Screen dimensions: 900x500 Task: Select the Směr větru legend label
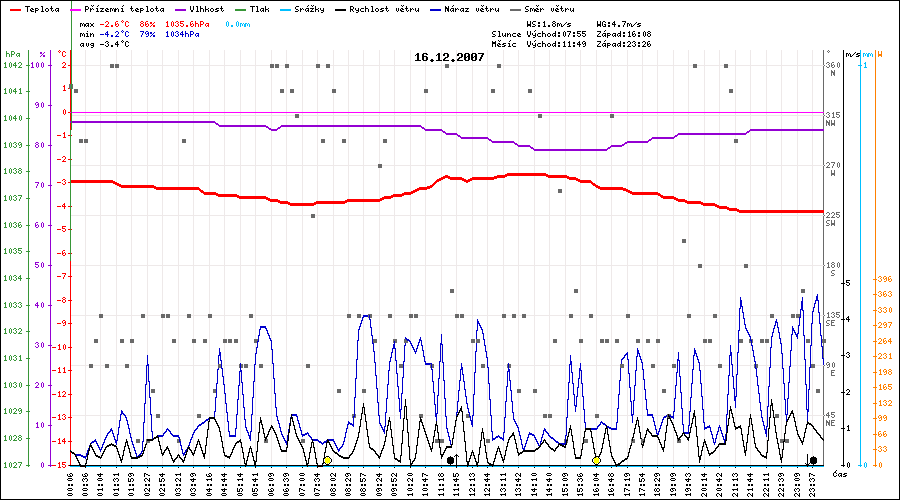[549, 9]
